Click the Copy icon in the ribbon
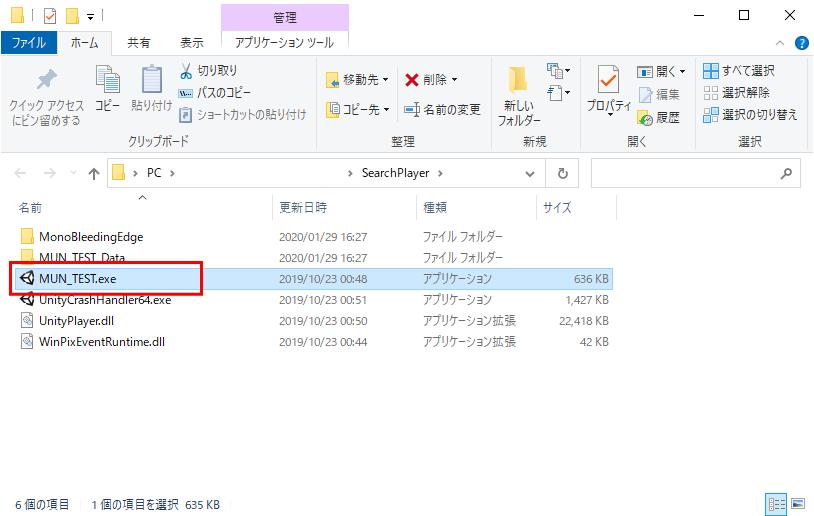This screenshot has width=814, height=516. 107,81
